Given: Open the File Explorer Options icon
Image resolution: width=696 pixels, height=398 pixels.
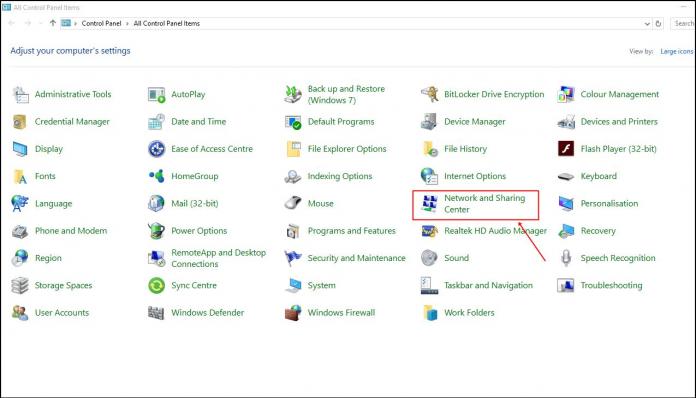Looking at the screenshot, I should [x=293, y=149].
